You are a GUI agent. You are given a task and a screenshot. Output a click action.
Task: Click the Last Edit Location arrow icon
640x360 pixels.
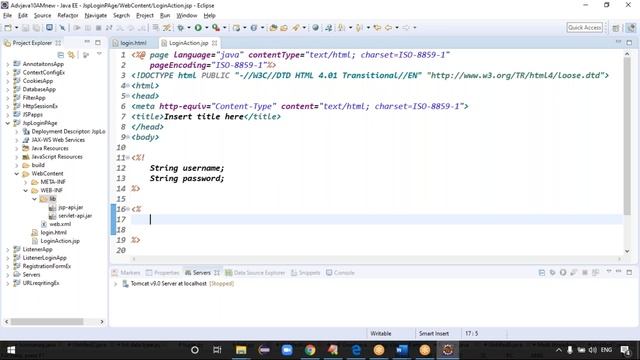[377, 28]
